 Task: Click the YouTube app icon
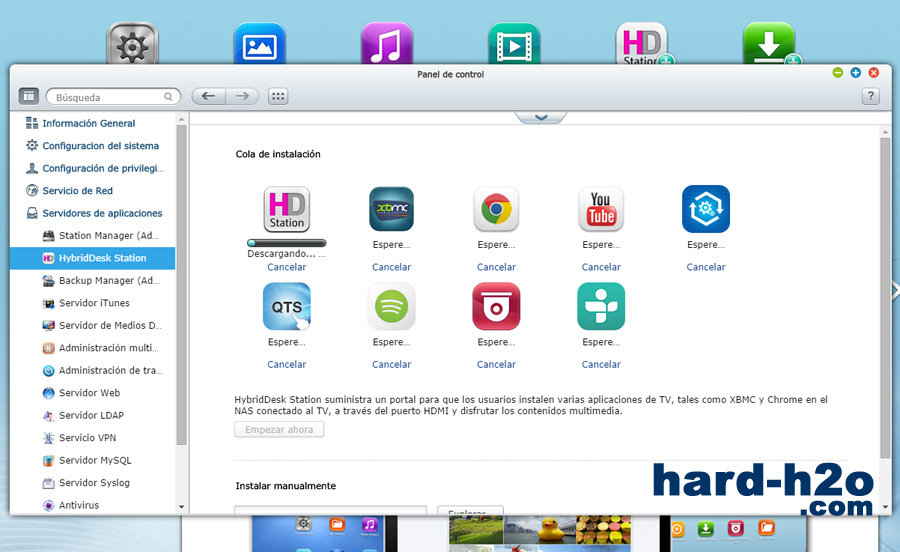pos(601,209)
